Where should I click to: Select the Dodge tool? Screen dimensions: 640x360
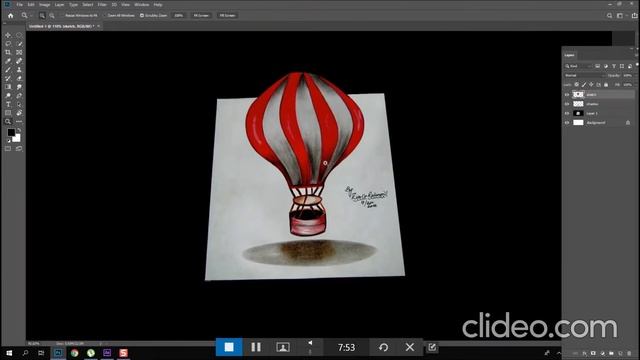click(8, 96)
